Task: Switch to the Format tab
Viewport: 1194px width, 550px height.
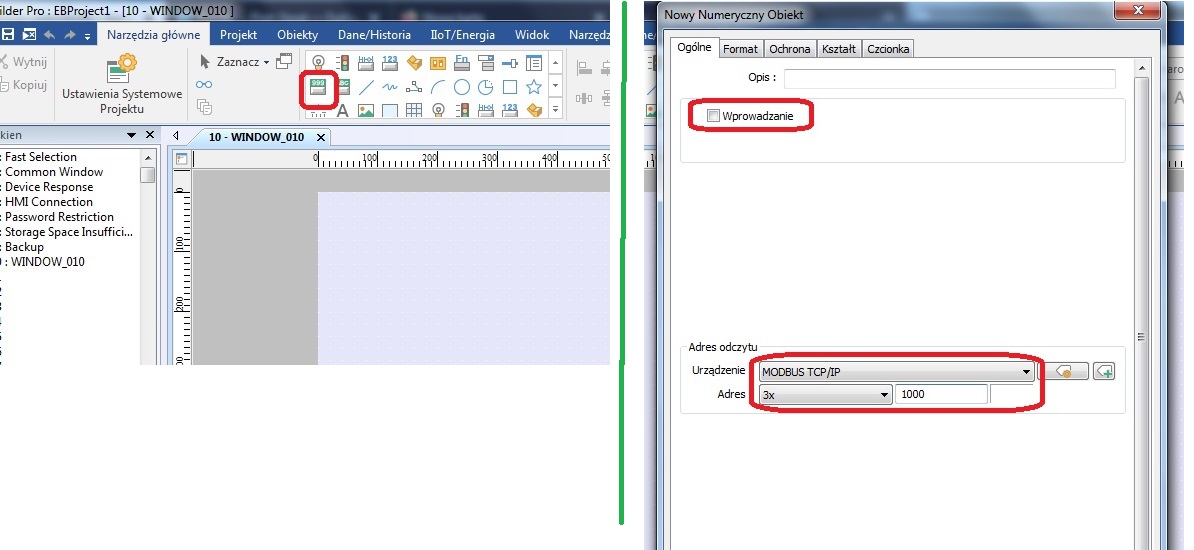Action: click(x=740, y=48)
